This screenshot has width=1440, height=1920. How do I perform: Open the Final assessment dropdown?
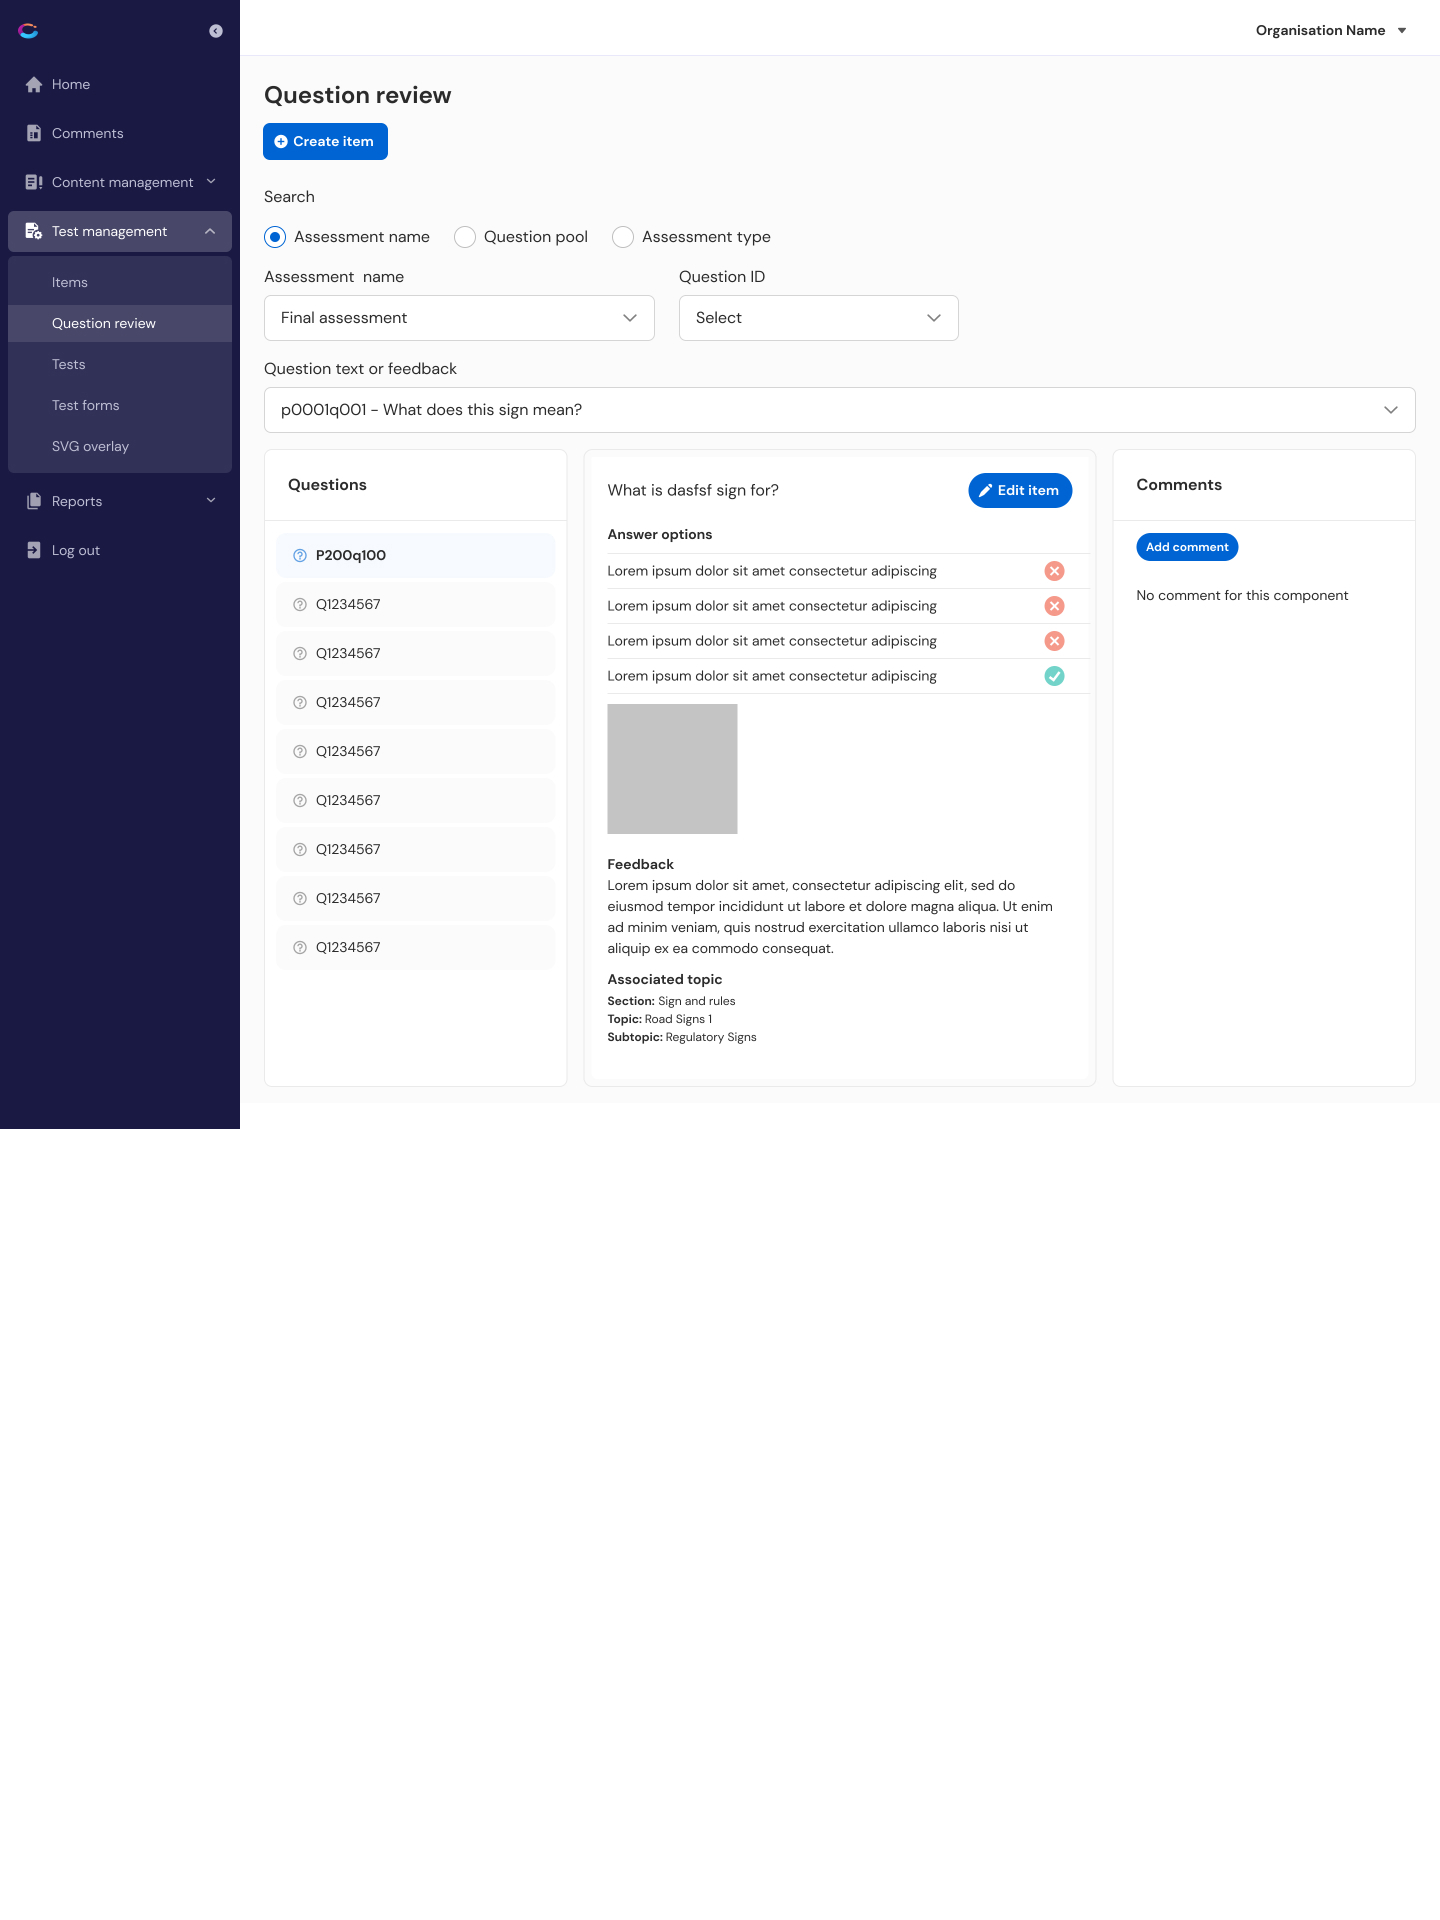tap(459, 319)
